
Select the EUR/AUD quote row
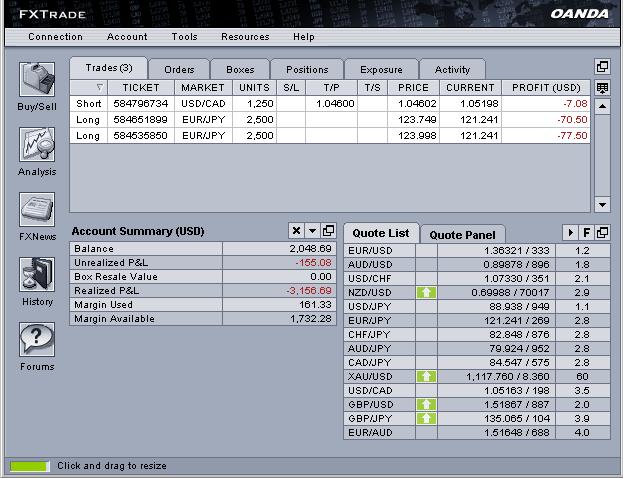tap(477, 432)
